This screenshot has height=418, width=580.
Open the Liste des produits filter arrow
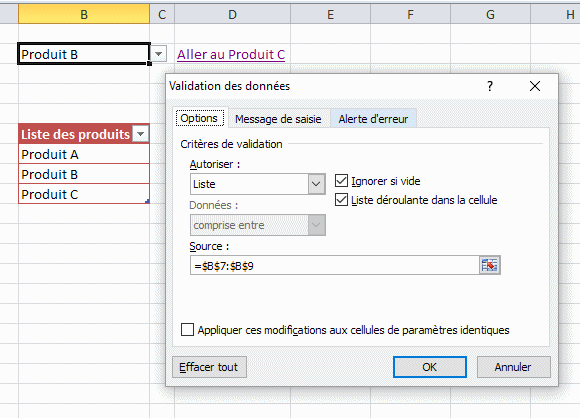[141, 134]
